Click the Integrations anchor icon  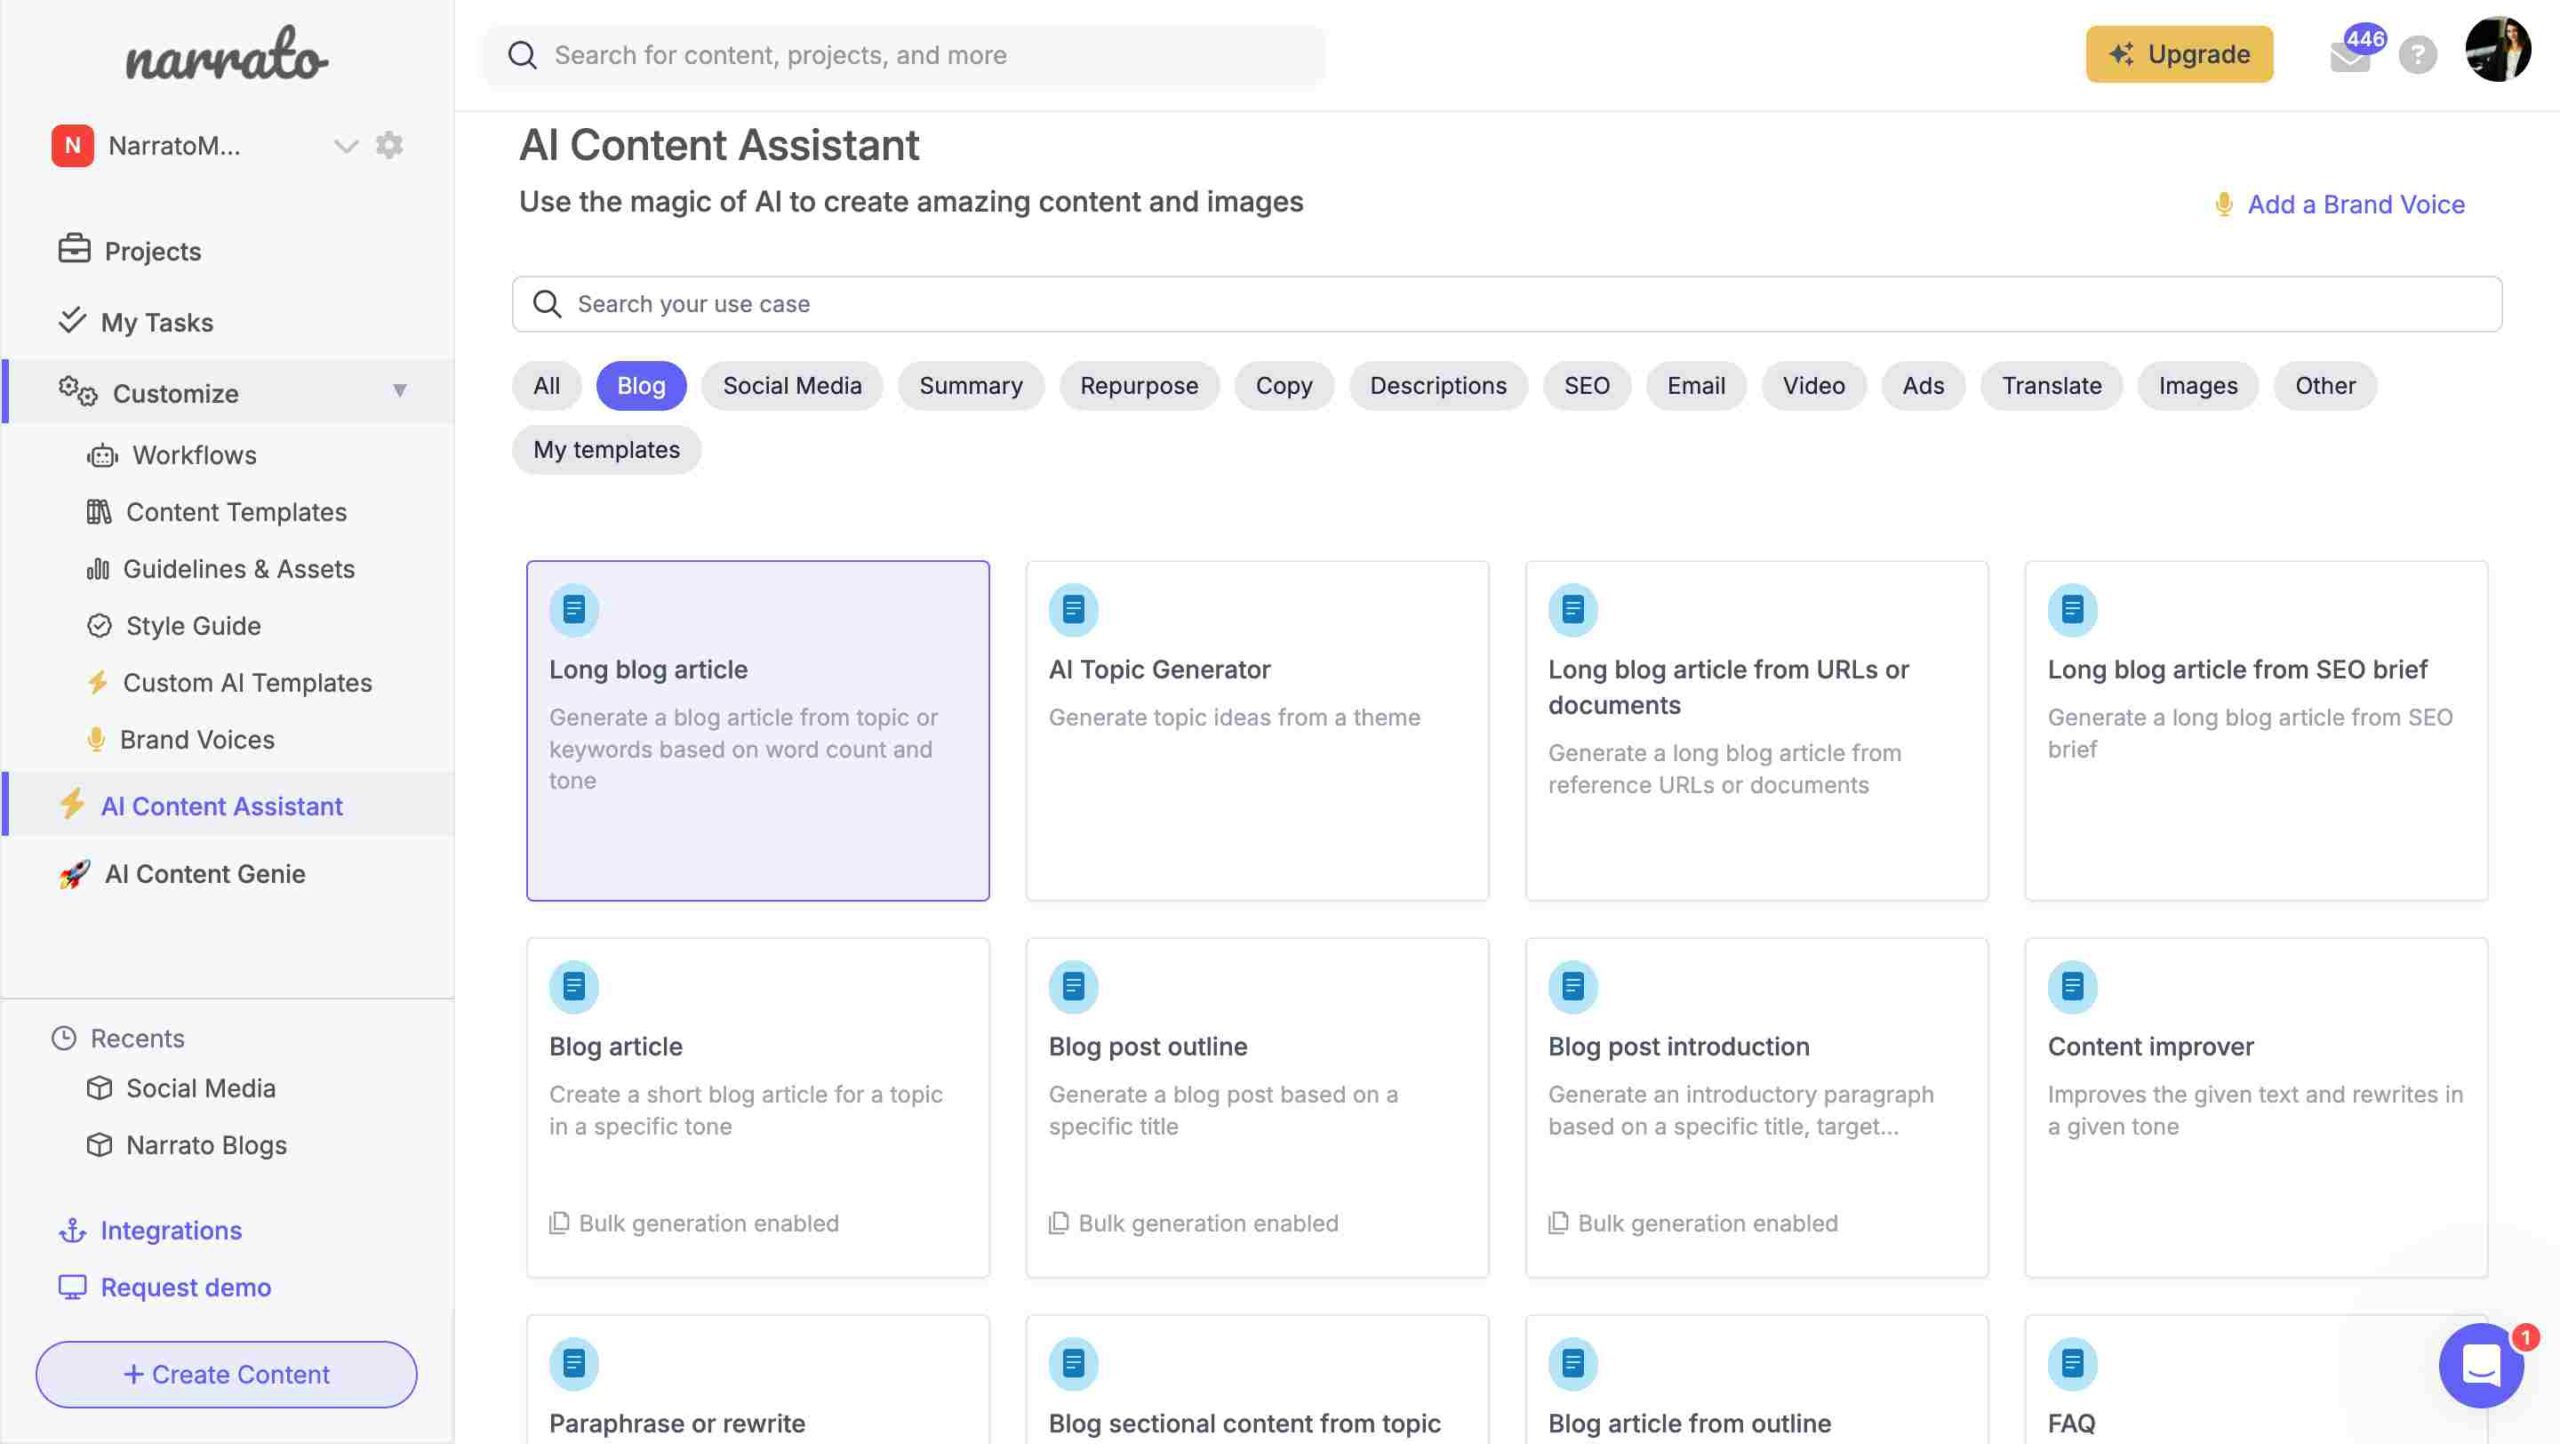click(70, 1231)
